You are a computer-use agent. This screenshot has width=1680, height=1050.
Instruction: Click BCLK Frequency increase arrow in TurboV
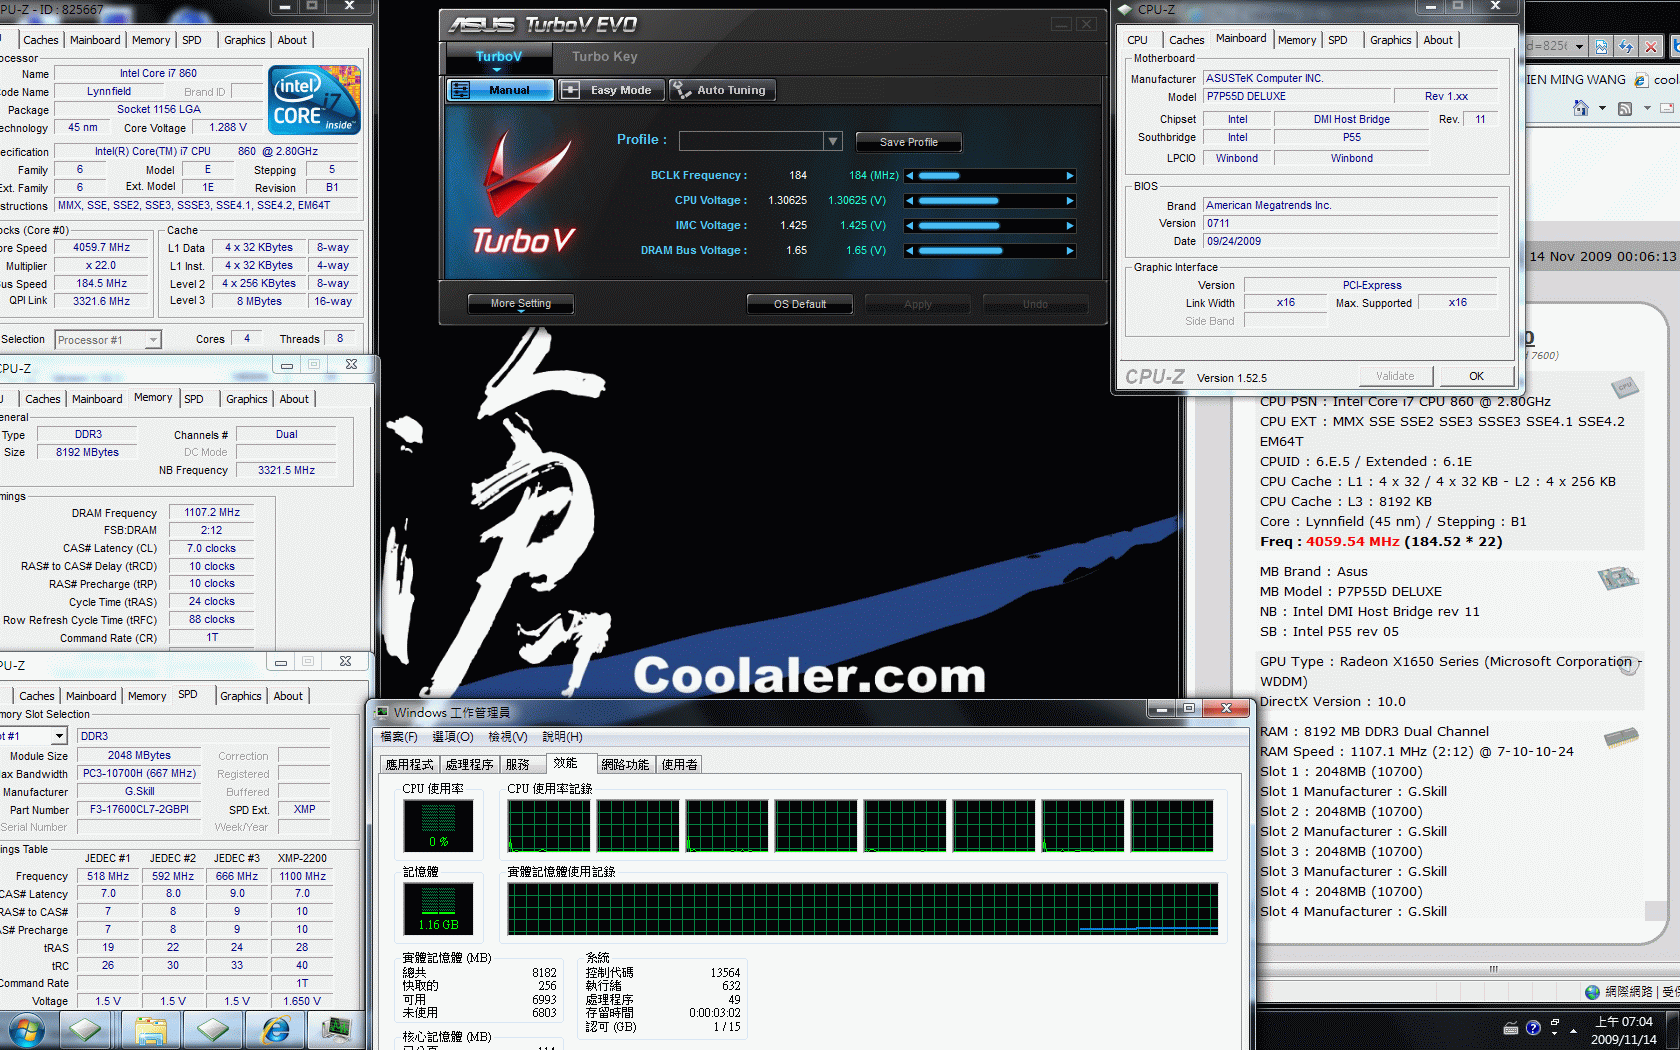tap(1070, 176)
